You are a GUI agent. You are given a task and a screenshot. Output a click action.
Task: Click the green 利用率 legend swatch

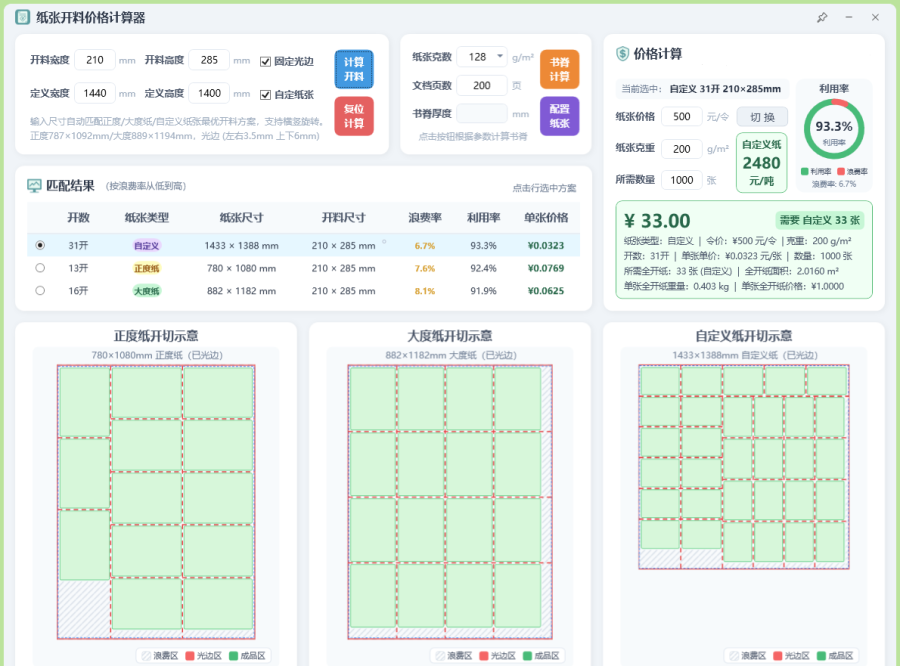coord(805,171)
